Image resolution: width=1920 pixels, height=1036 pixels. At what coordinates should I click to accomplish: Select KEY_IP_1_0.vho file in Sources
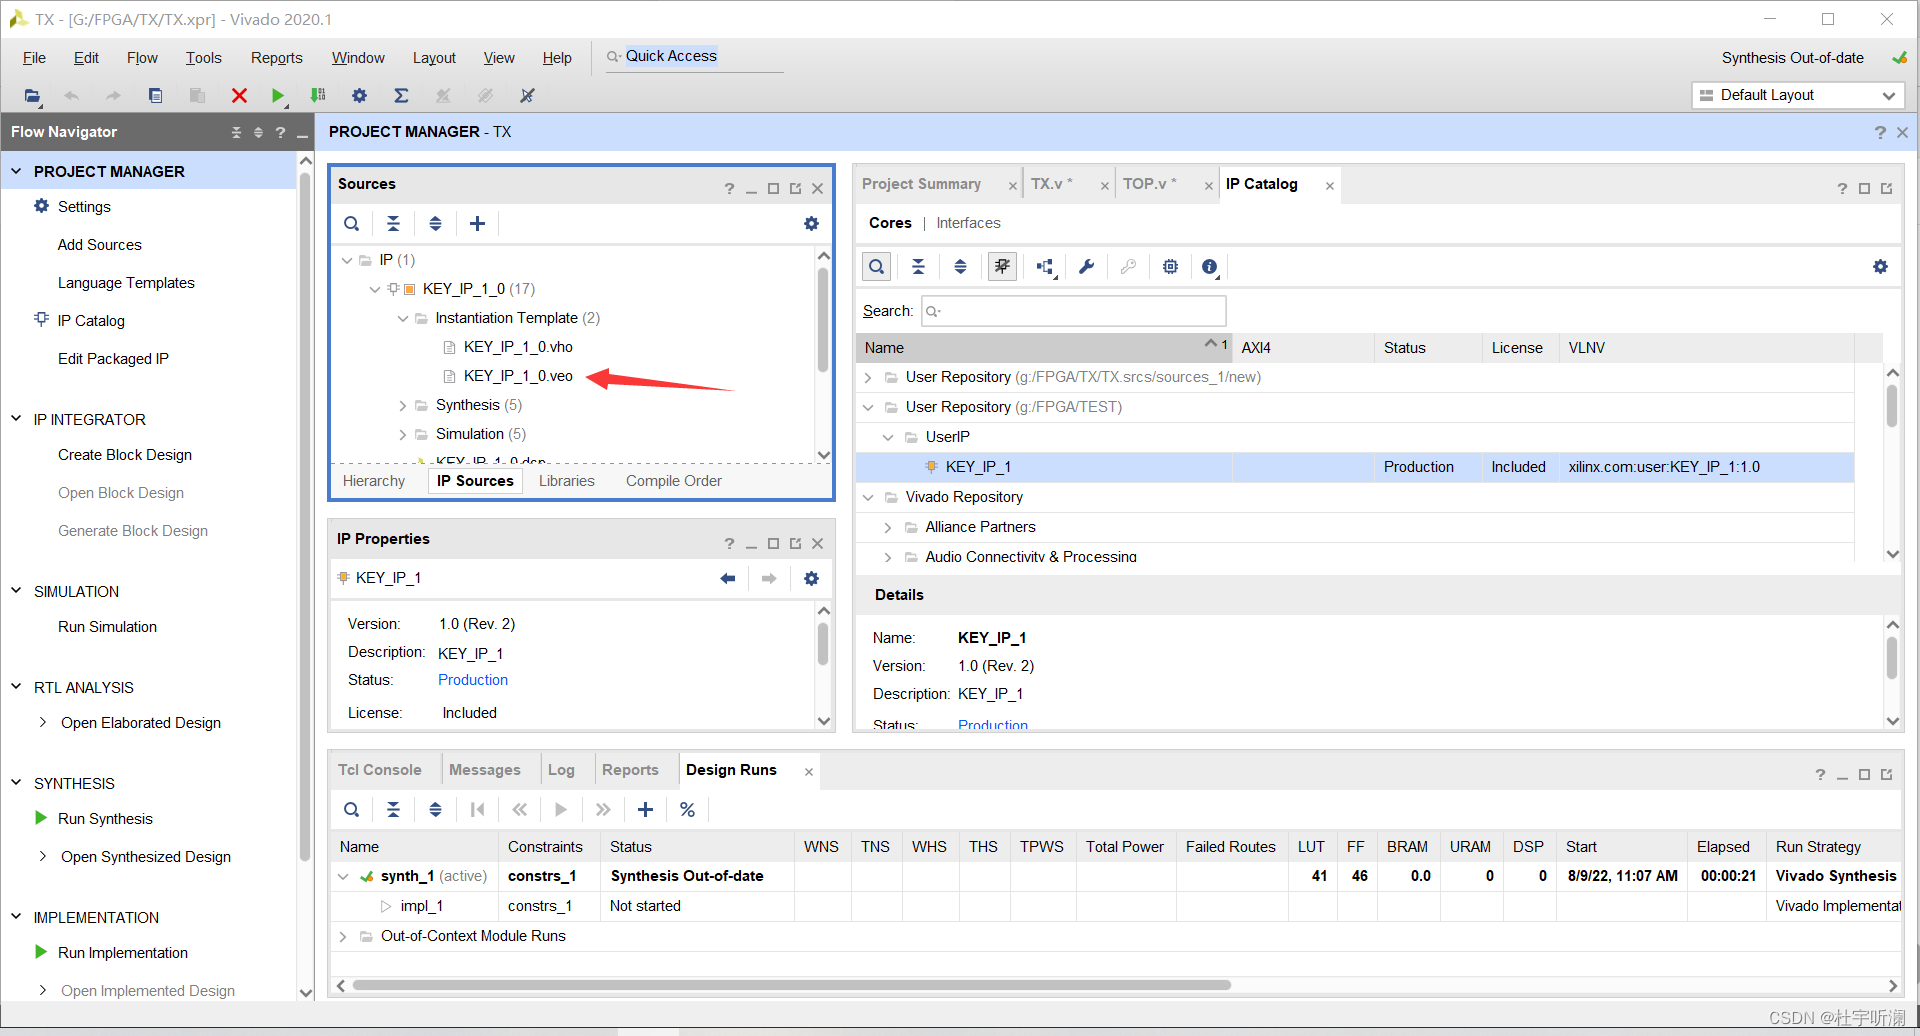point(518,347)
